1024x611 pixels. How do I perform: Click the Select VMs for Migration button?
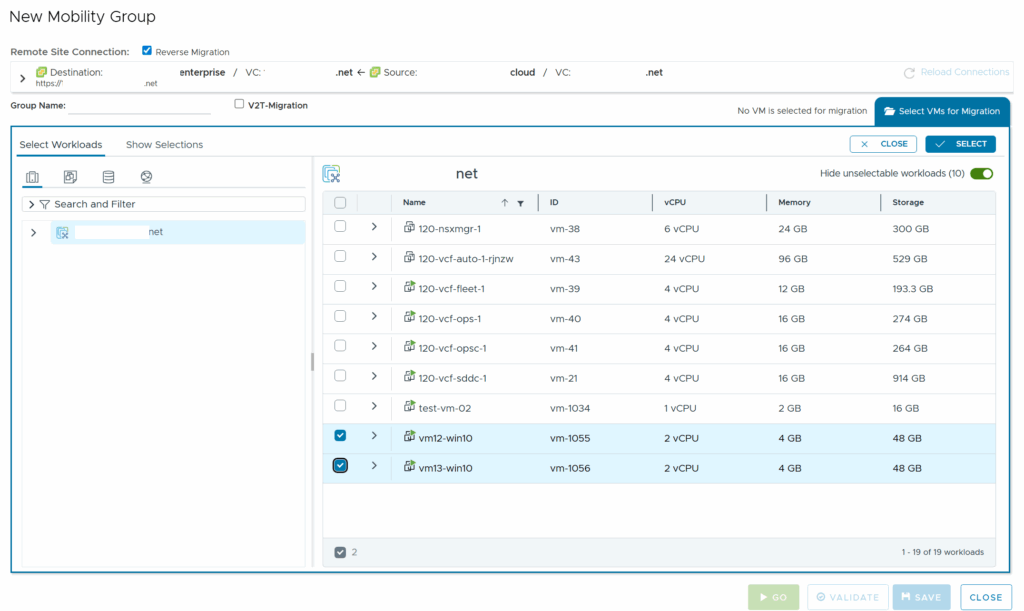942,111
